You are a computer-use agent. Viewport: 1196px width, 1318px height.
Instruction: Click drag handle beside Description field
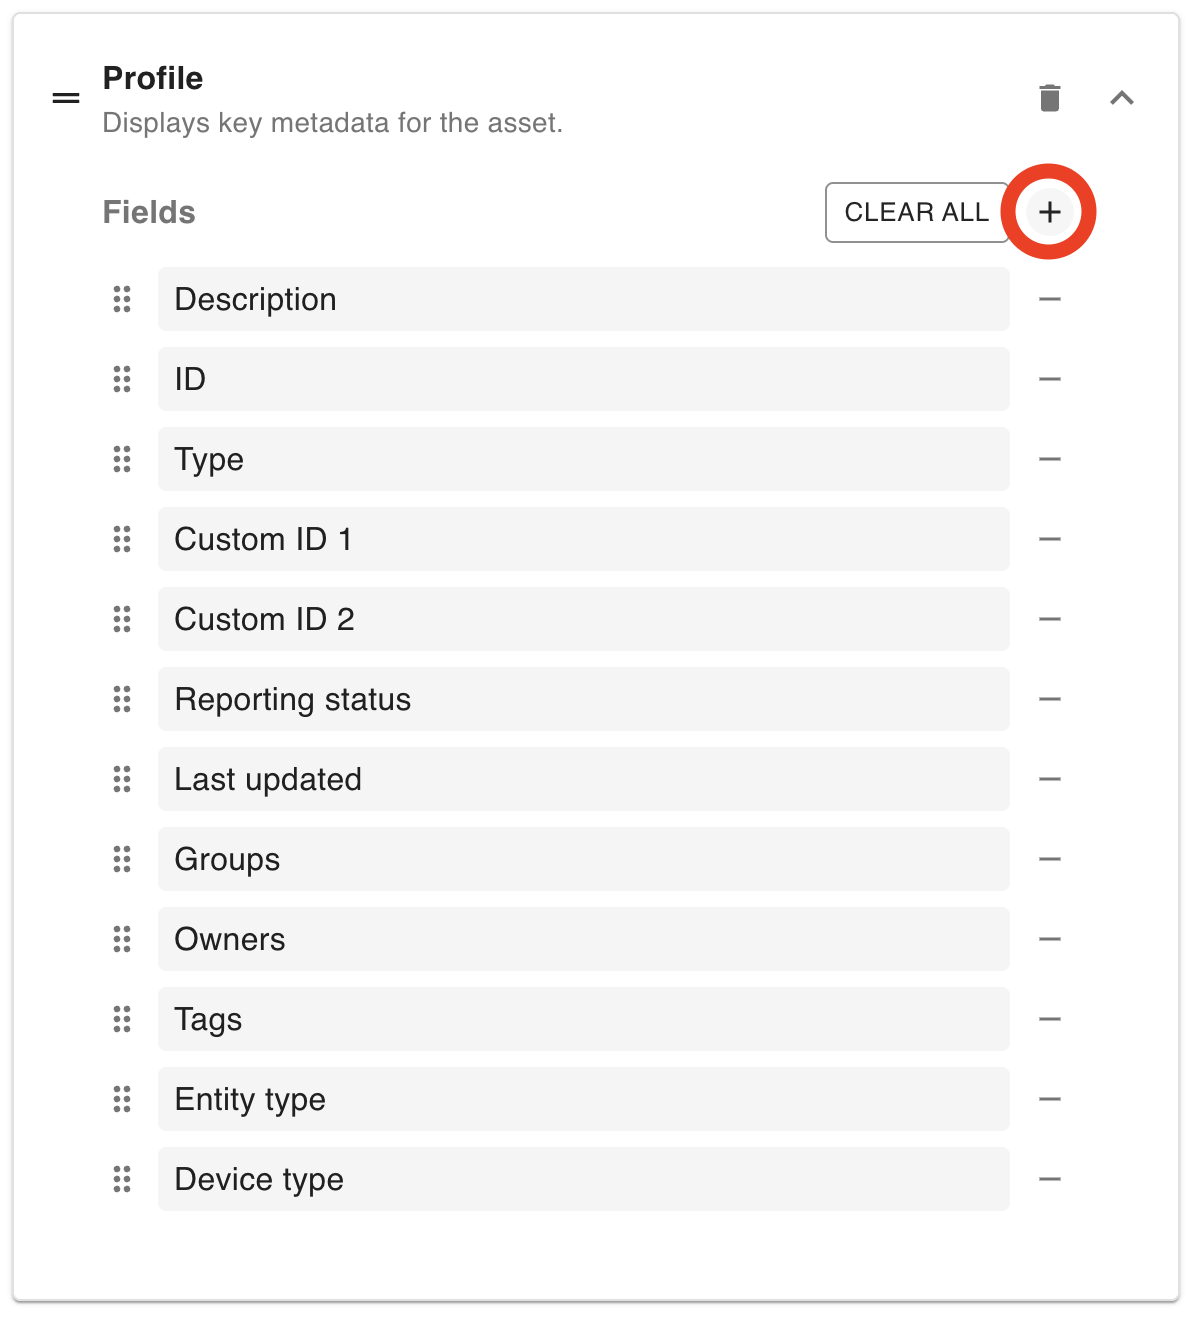[122, 299]
